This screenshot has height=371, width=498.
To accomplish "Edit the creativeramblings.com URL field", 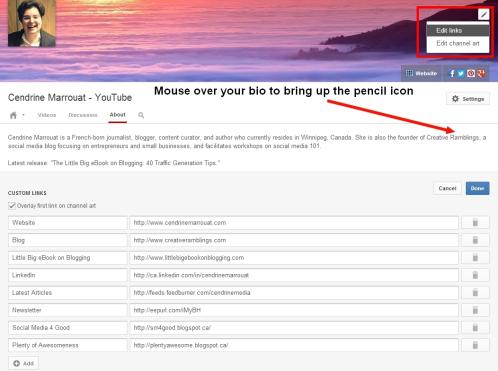I will pyautogui.click(x=294, y=240).
